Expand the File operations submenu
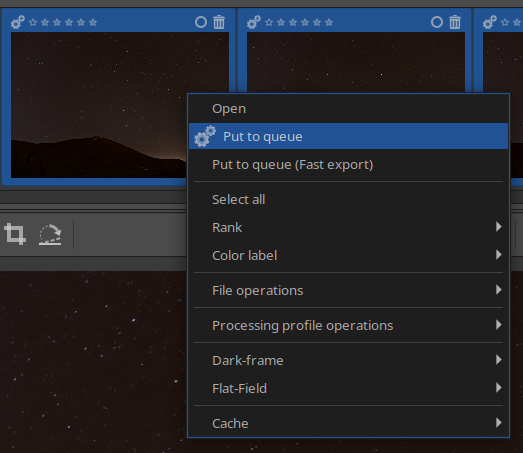The image size is (523, 453). point(348,290)
